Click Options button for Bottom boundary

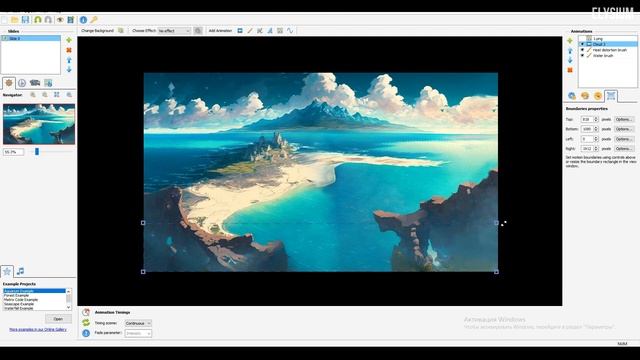[624, 129]
